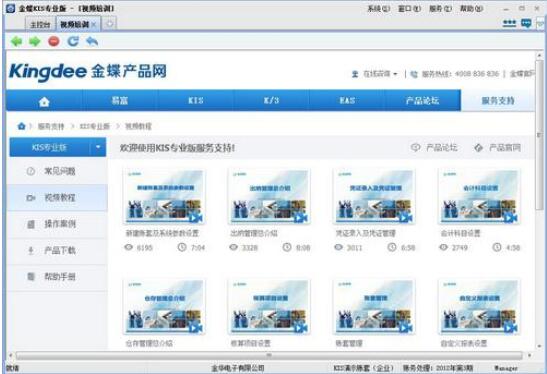Open the 窗口(W) menu
Image resolution: width=547 pixels, height=374 pixels.
click(409, 8)
